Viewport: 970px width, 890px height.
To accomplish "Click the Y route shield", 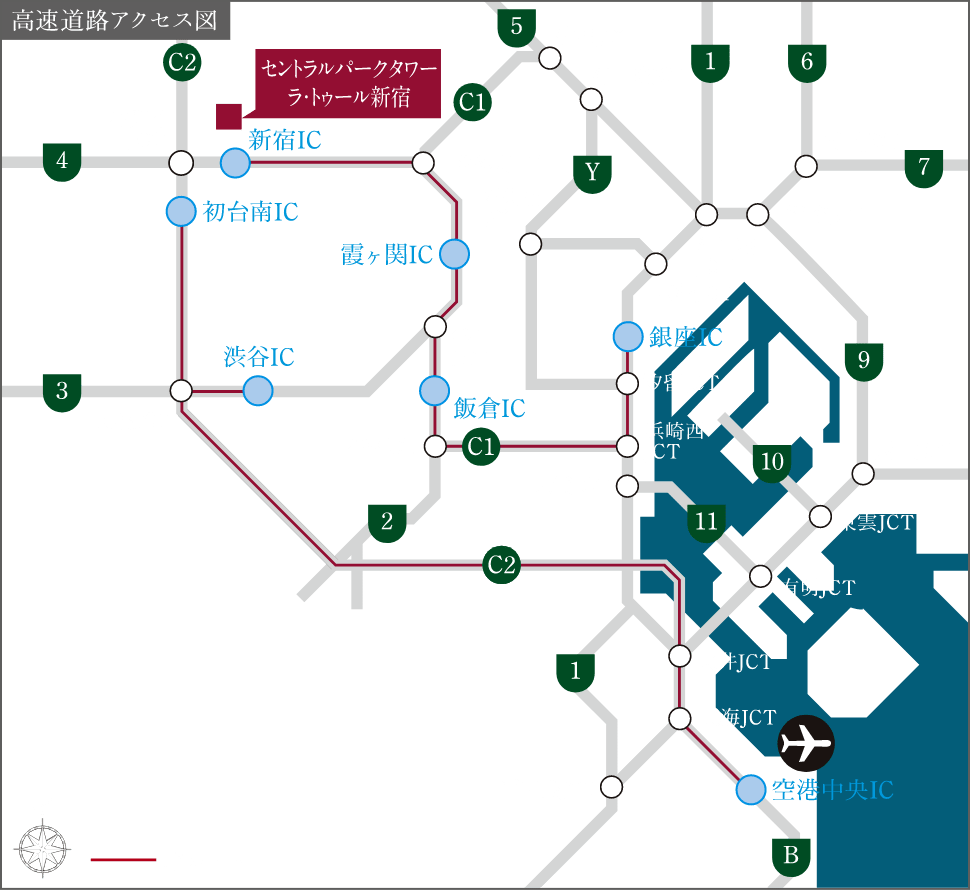I will (592, 174).
